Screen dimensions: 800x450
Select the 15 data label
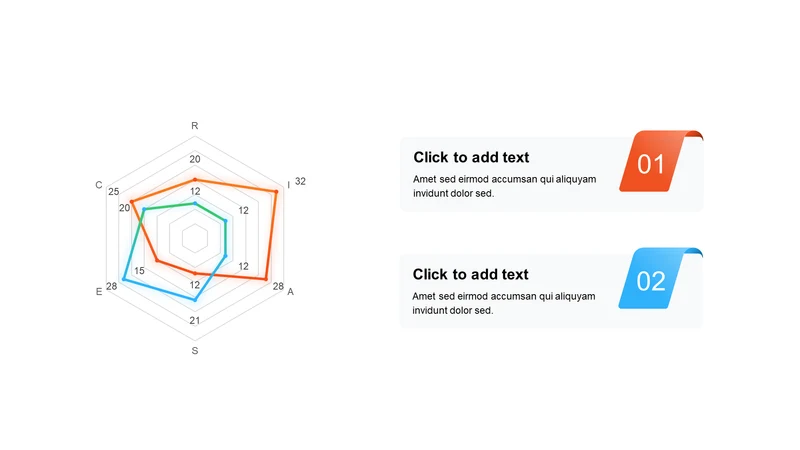139,271
